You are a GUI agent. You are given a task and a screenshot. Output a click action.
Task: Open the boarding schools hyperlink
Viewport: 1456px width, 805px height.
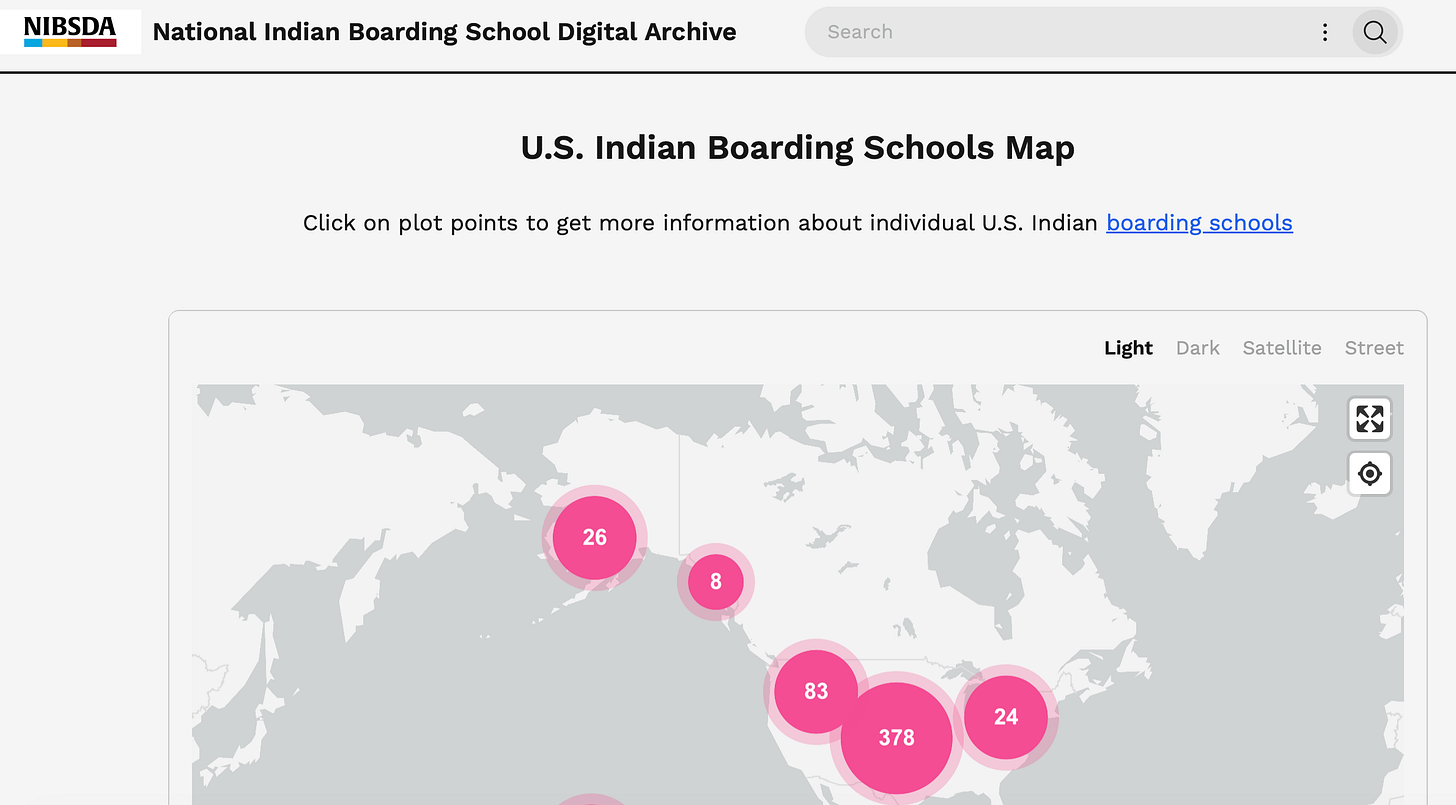pyautogui.click(x=1199, y=223)
